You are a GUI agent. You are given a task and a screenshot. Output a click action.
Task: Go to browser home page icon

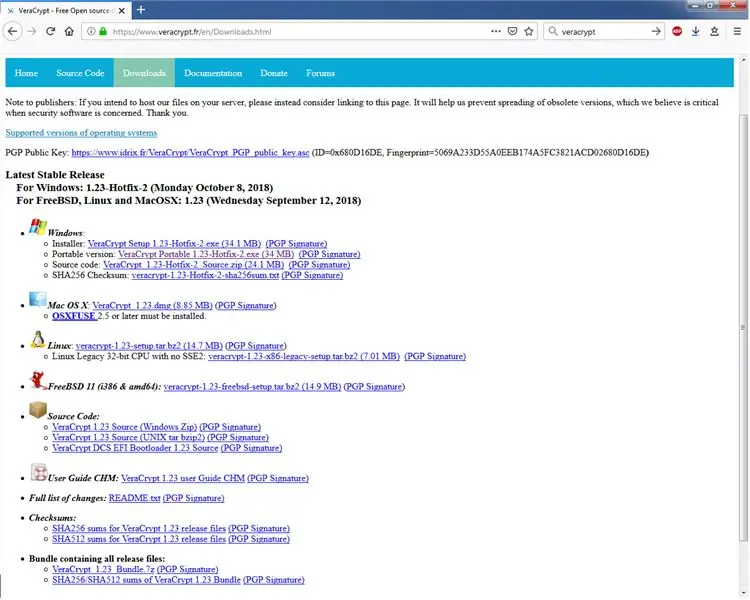click(69, 32)
